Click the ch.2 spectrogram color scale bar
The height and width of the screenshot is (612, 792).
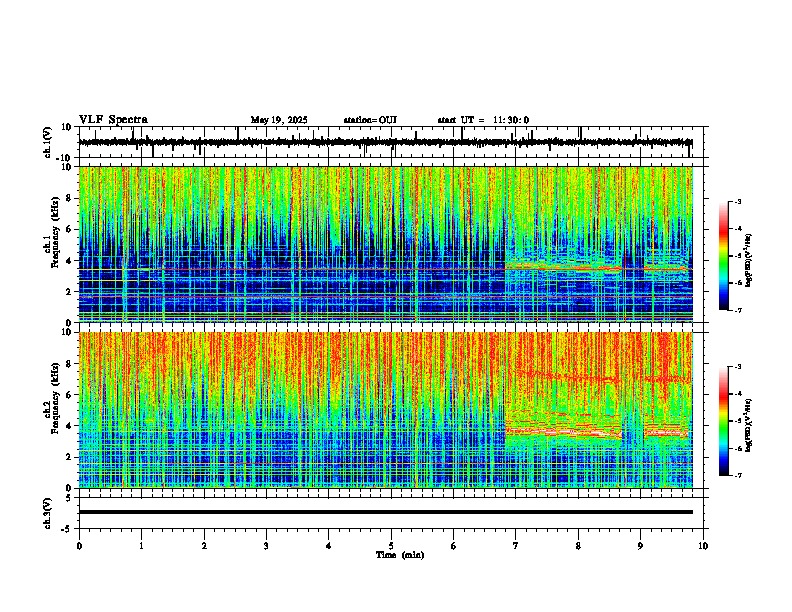click(724, 421)
